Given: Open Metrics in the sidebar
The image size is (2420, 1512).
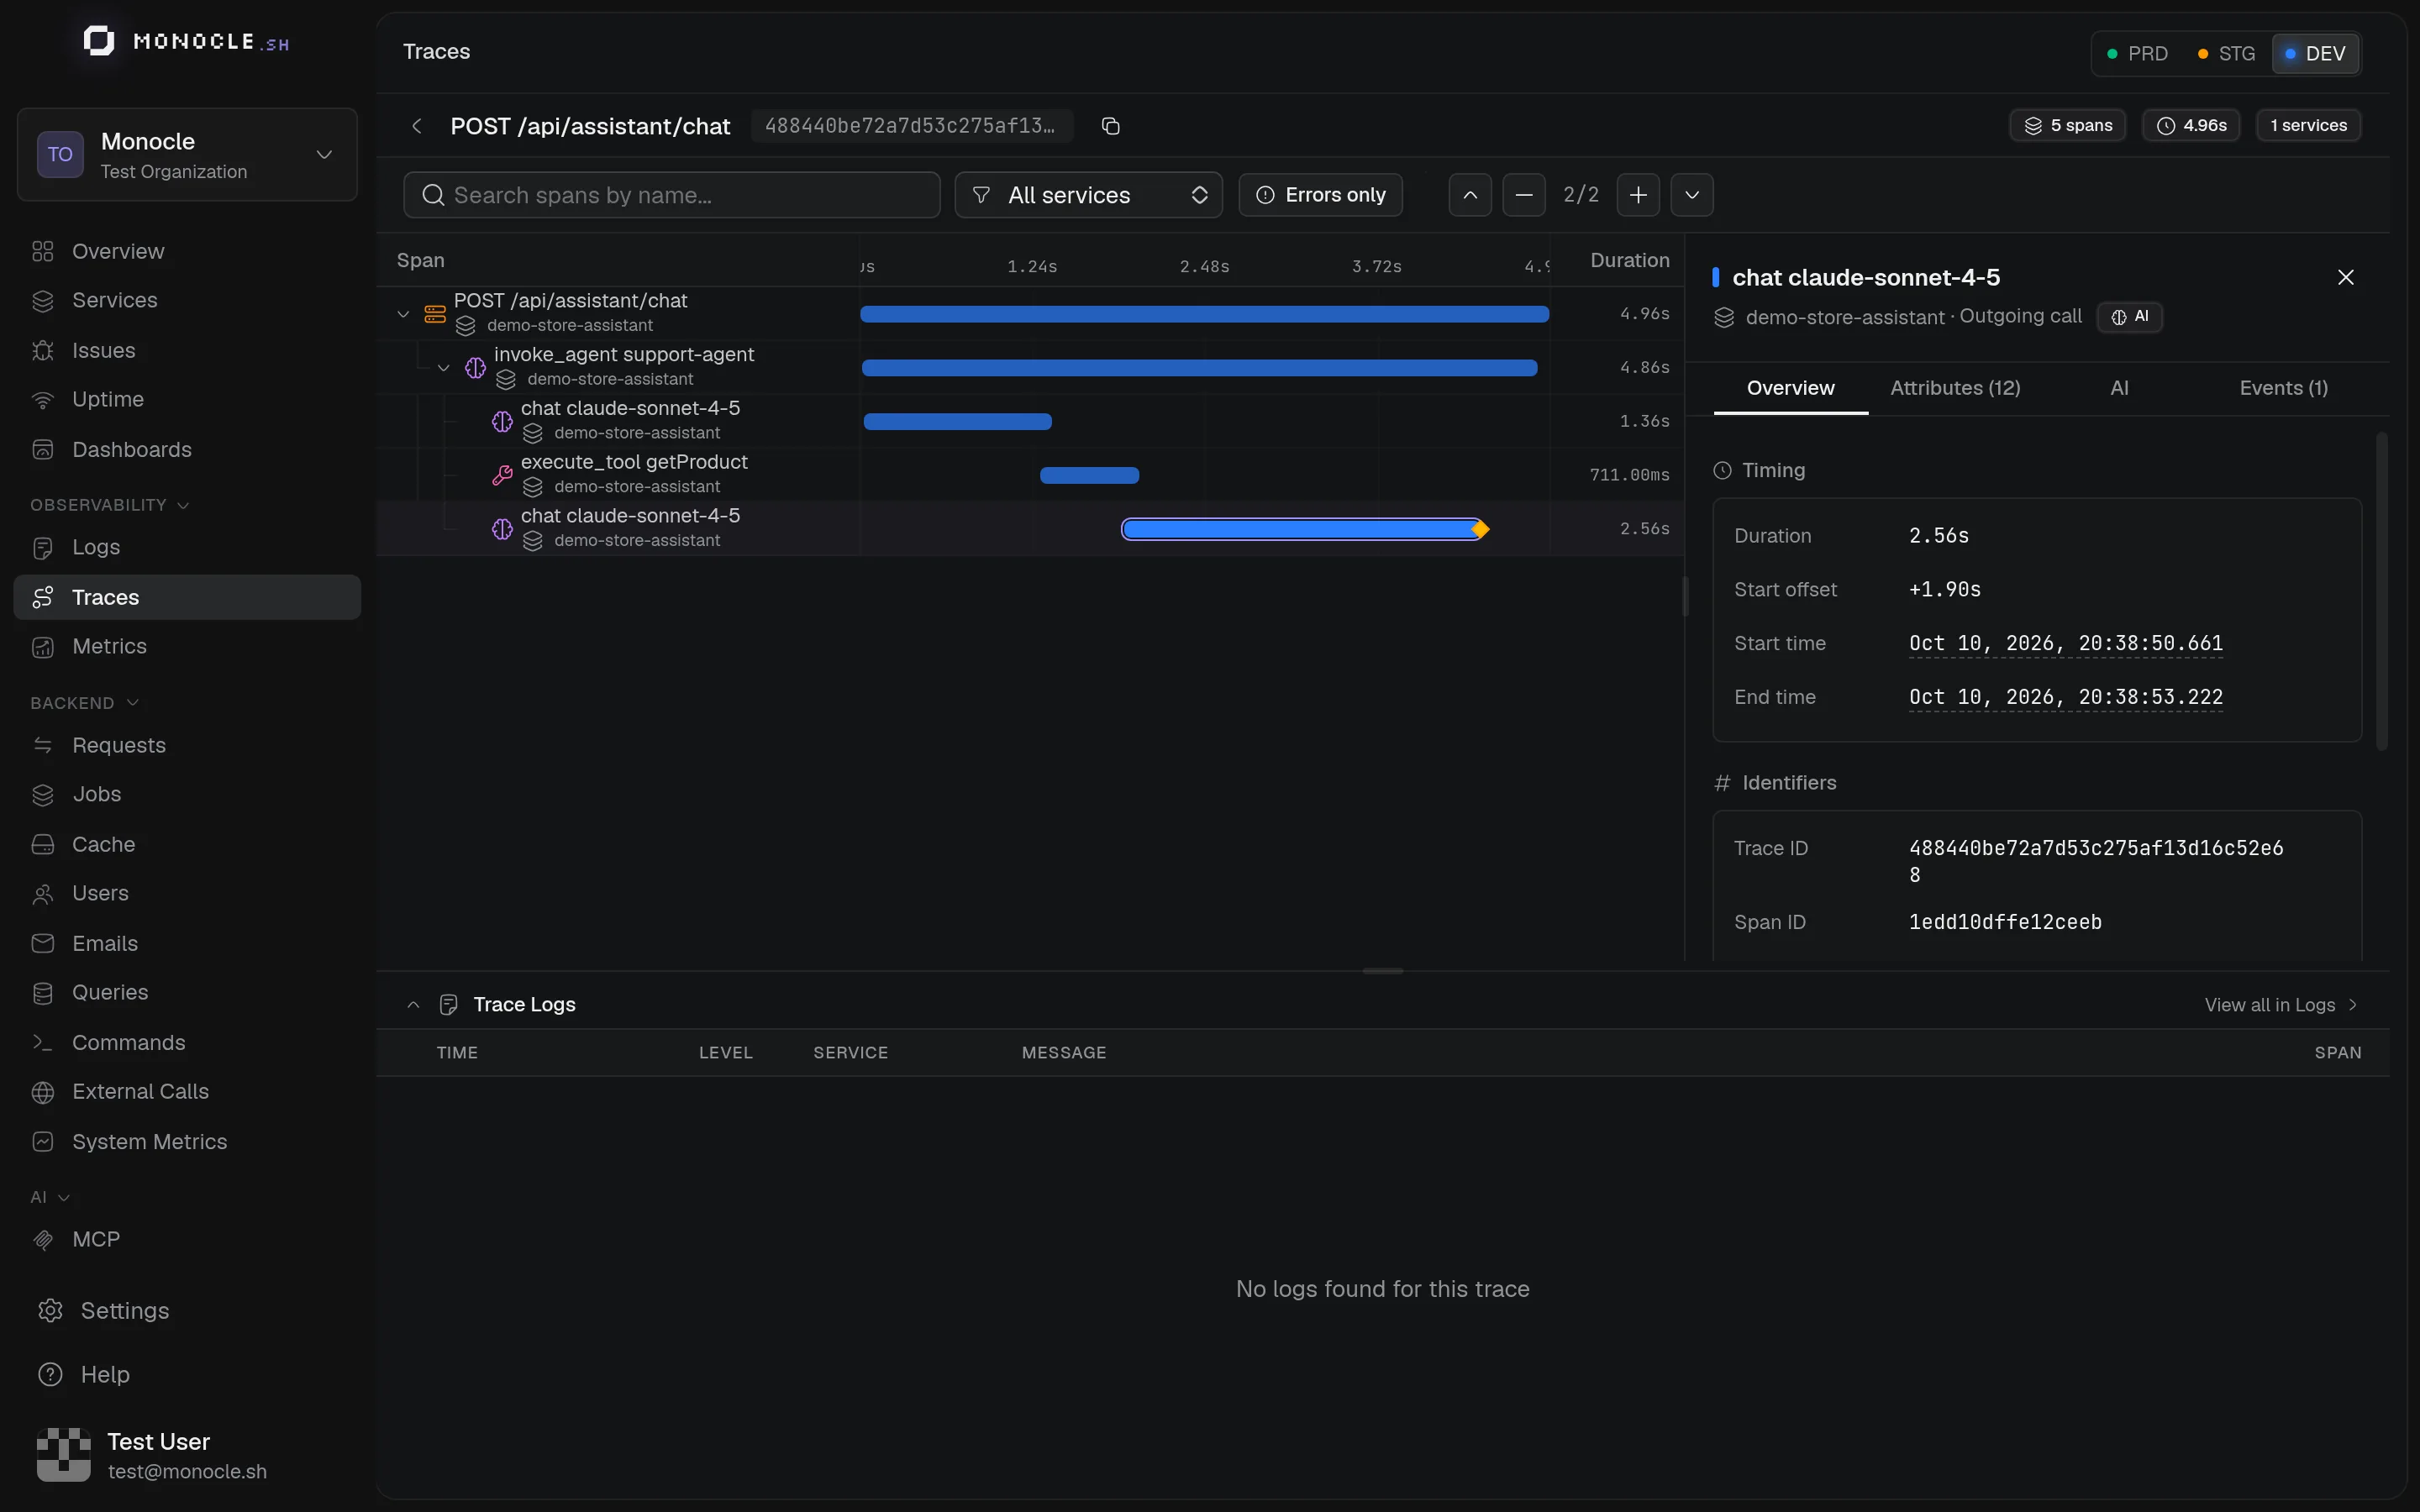Looking at the screenshot, I should pyautogui.click(x=187, y=646).
